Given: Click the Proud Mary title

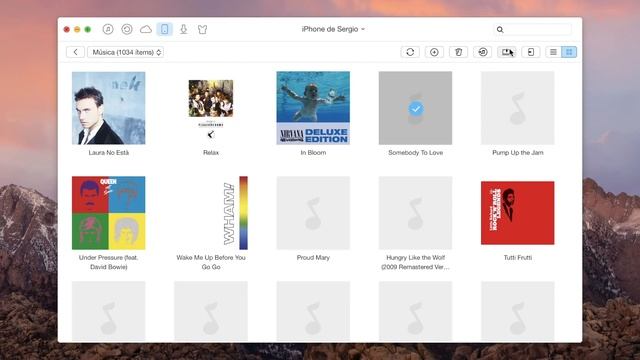Looking at the screenshot, I should [x=313, y=258].
